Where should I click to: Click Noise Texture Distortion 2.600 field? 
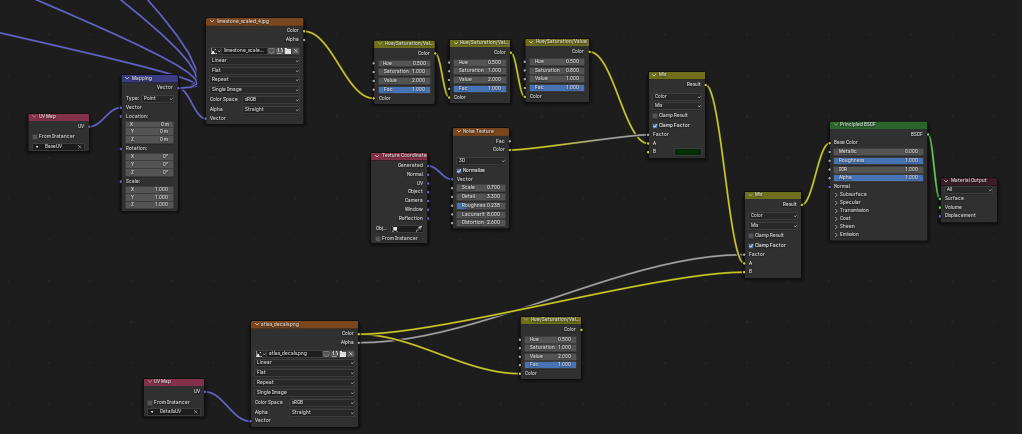[481, 222]
